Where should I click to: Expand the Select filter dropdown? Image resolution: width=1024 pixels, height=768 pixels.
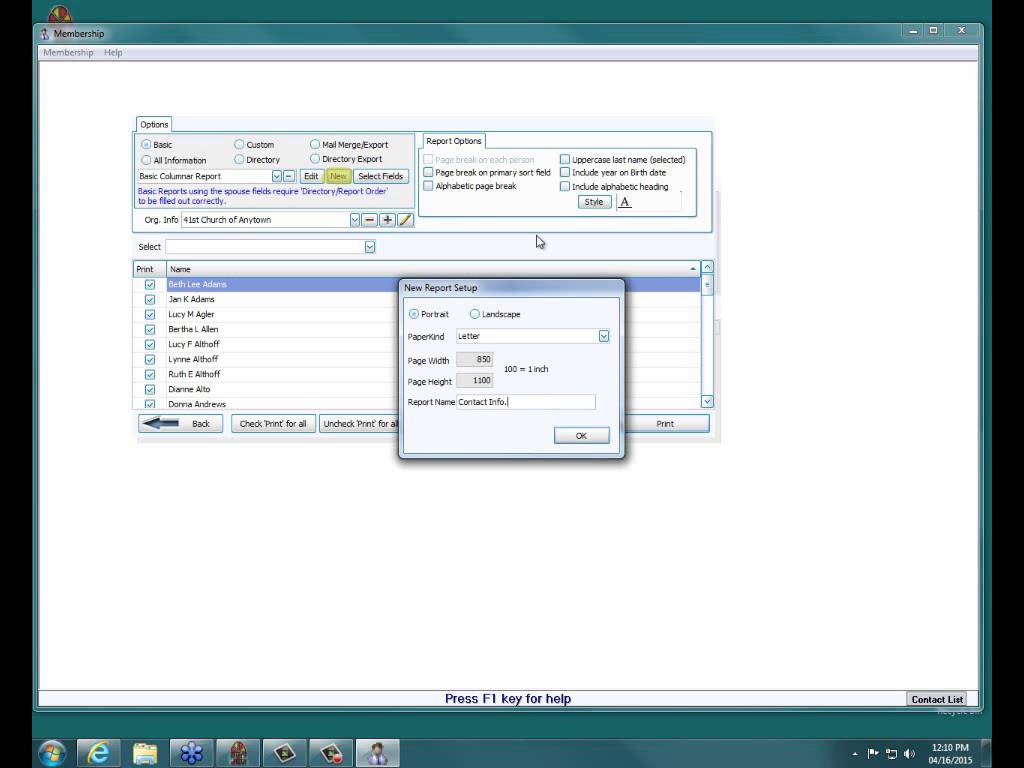[x=369, y=247]
